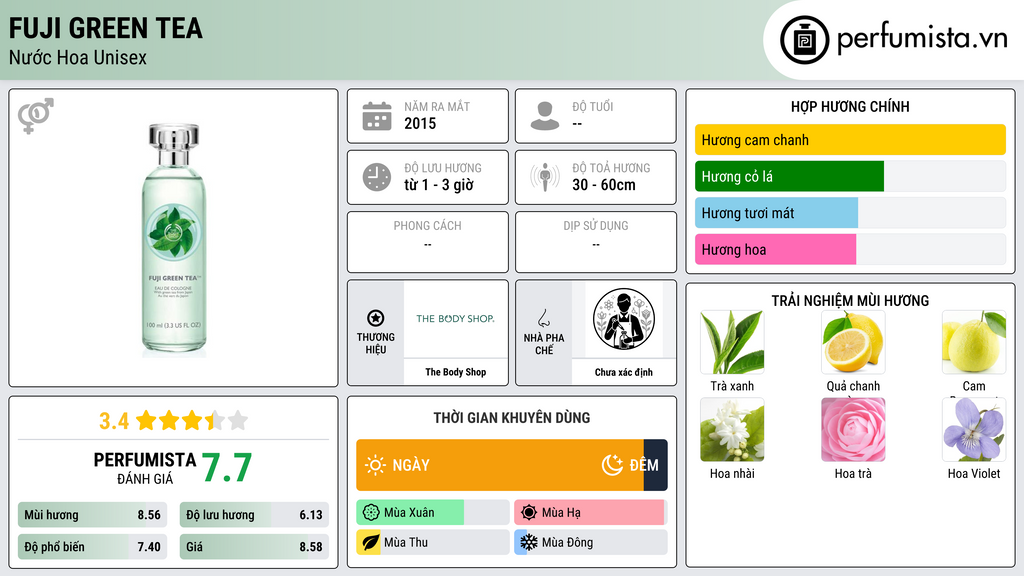Click the green 7.7 Perfumista score
The height and width of the screenshot is (576, 1024).
click(226, 468)
